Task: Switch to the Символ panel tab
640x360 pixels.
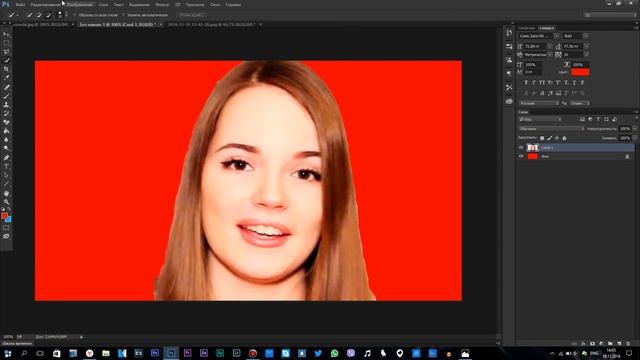Action: (x=547, y=28)
